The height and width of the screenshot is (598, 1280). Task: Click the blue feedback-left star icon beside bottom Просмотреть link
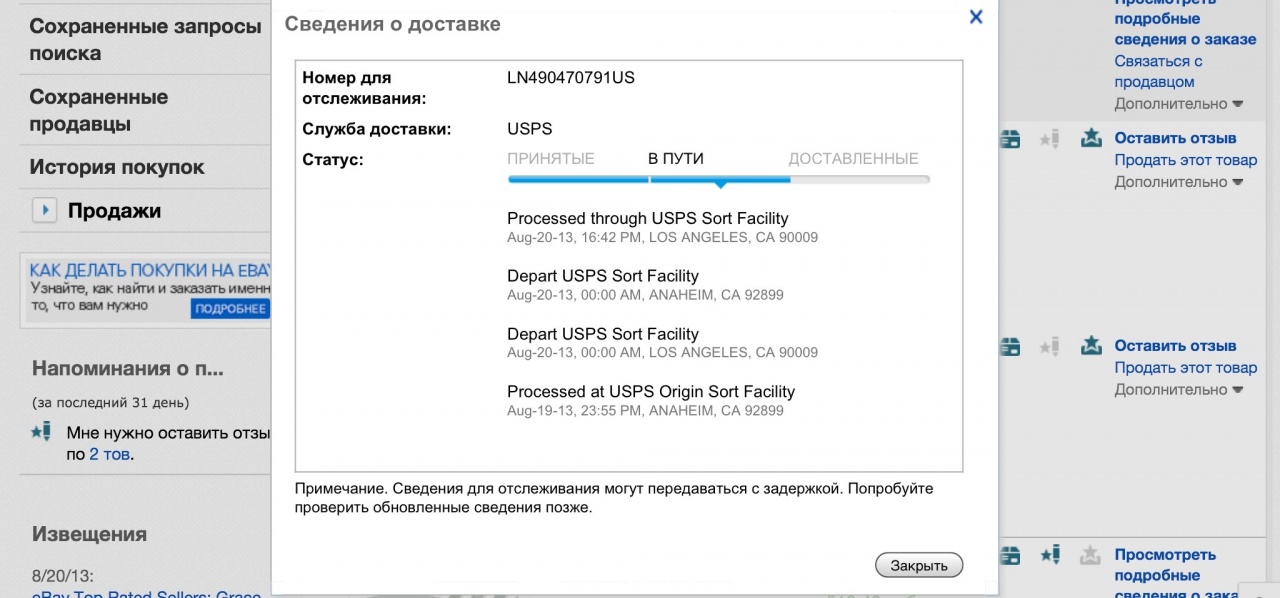tap(1049, 555)
